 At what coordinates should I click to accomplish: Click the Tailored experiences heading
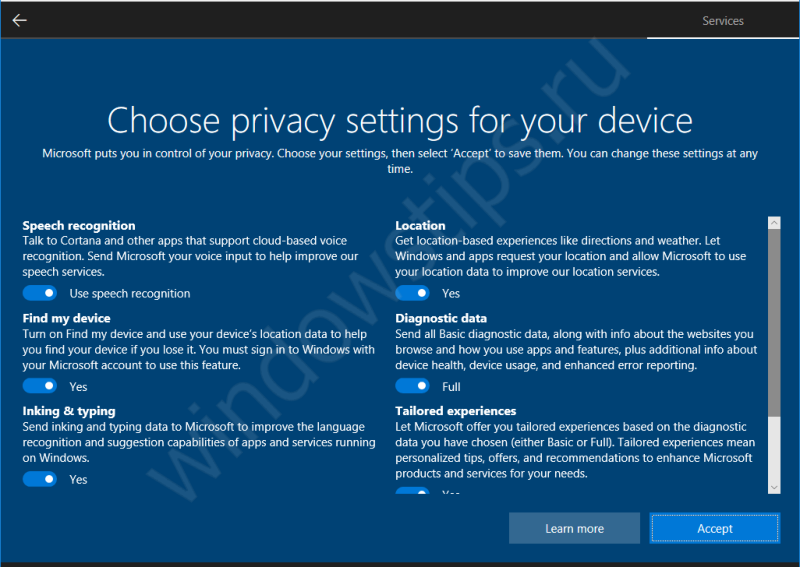(456, 411)
